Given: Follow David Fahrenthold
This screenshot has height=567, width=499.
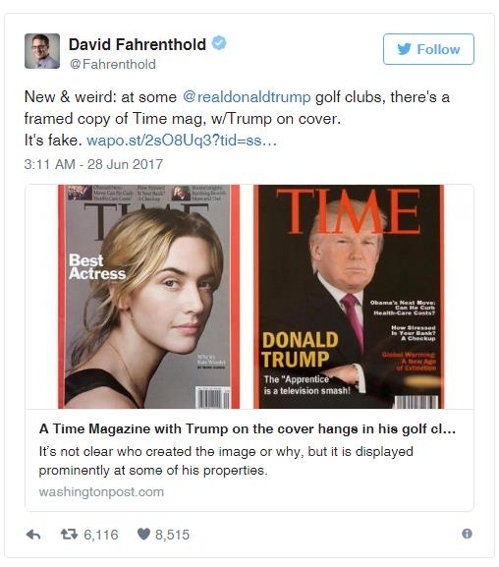Looking at the screenshot, I should (x=428, y=49).
